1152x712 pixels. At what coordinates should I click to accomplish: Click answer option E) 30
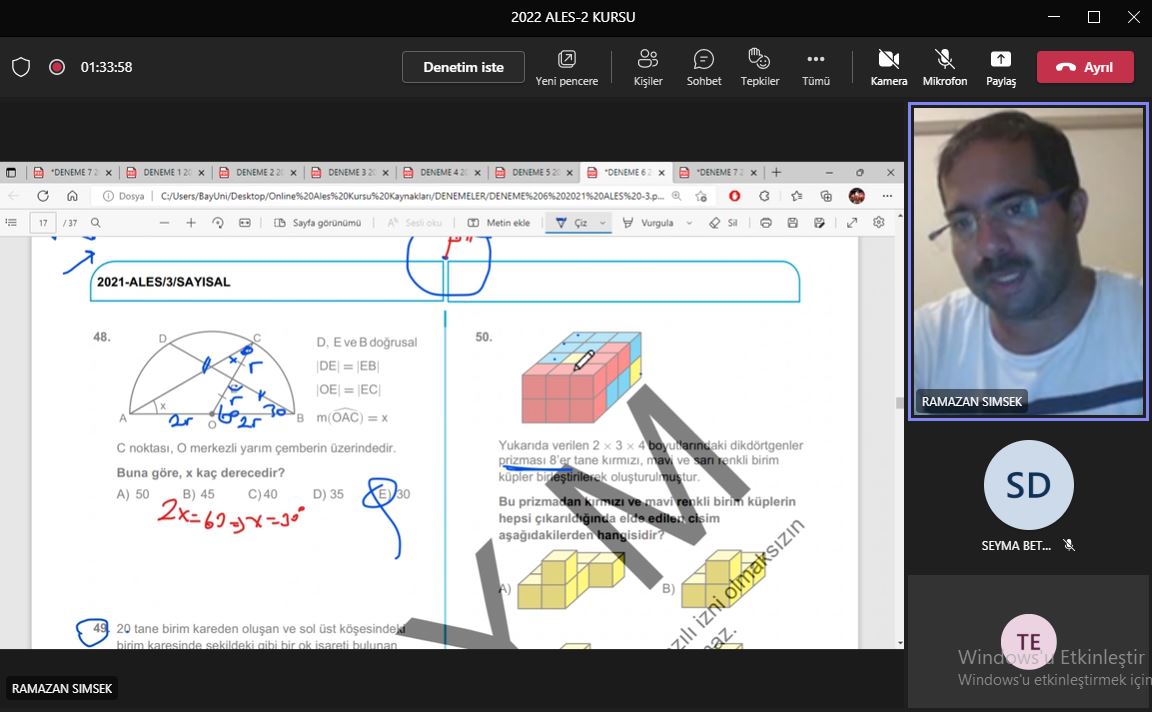click(394, 494)
